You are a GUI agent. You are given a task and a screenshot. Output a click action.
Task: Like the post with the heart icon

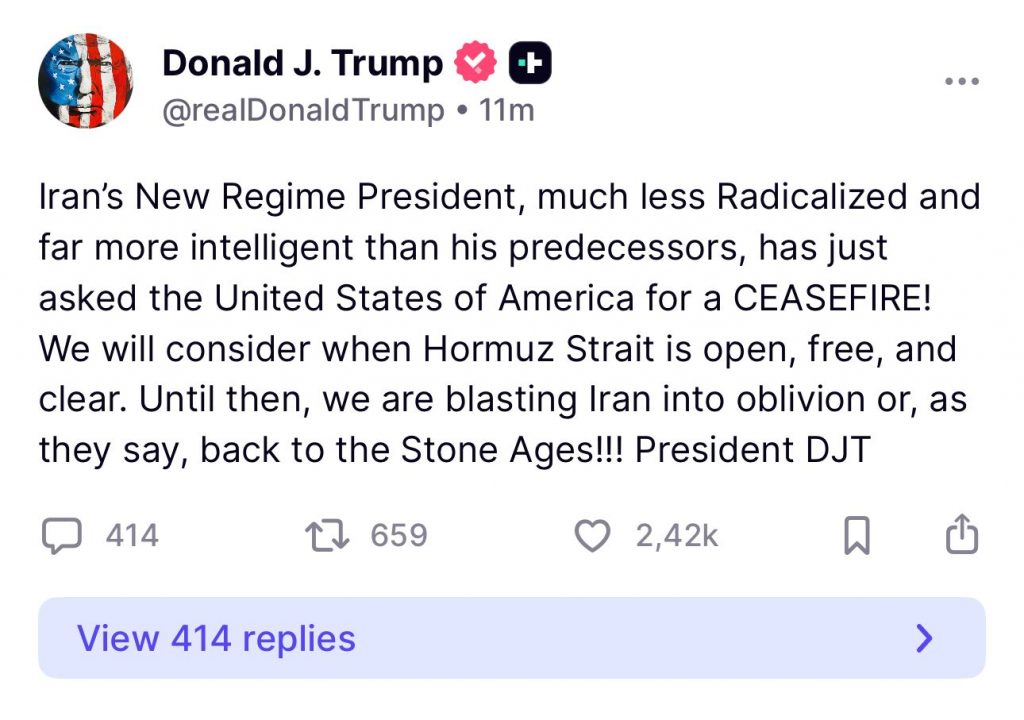tap(593, 536)
